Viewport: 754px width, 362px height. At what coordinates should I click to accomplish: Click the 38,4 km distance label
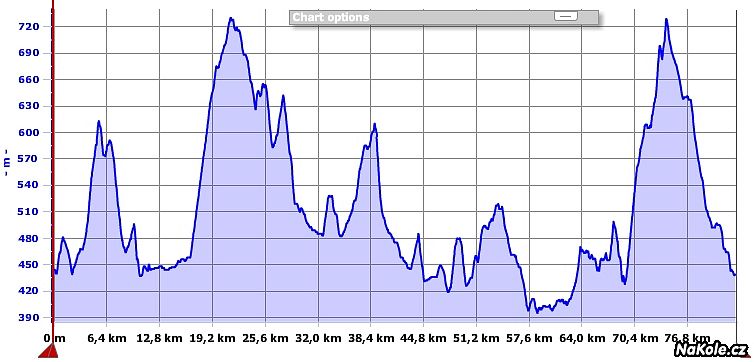(371, 338)
